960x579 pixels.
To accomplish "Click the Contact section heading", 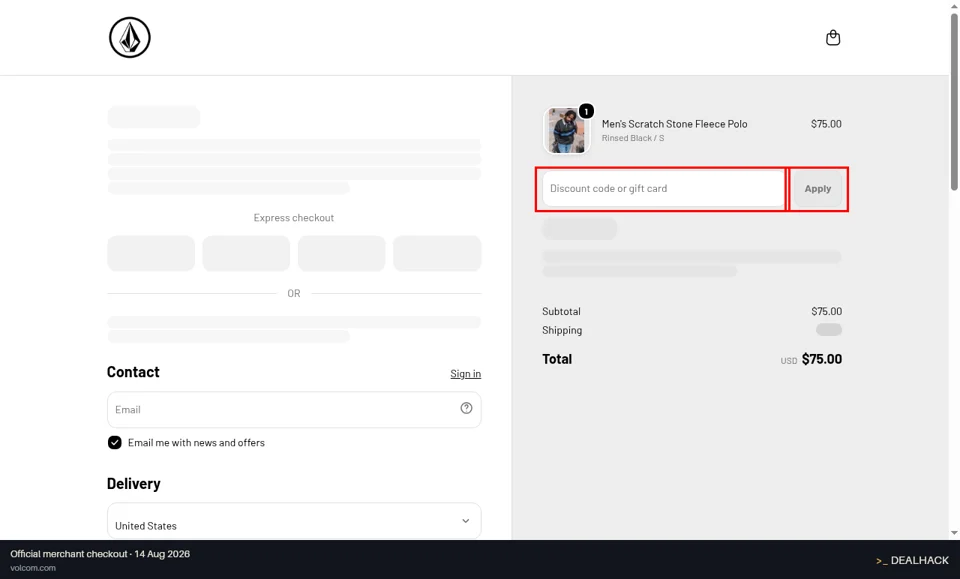I will click(x=133, y=372).
